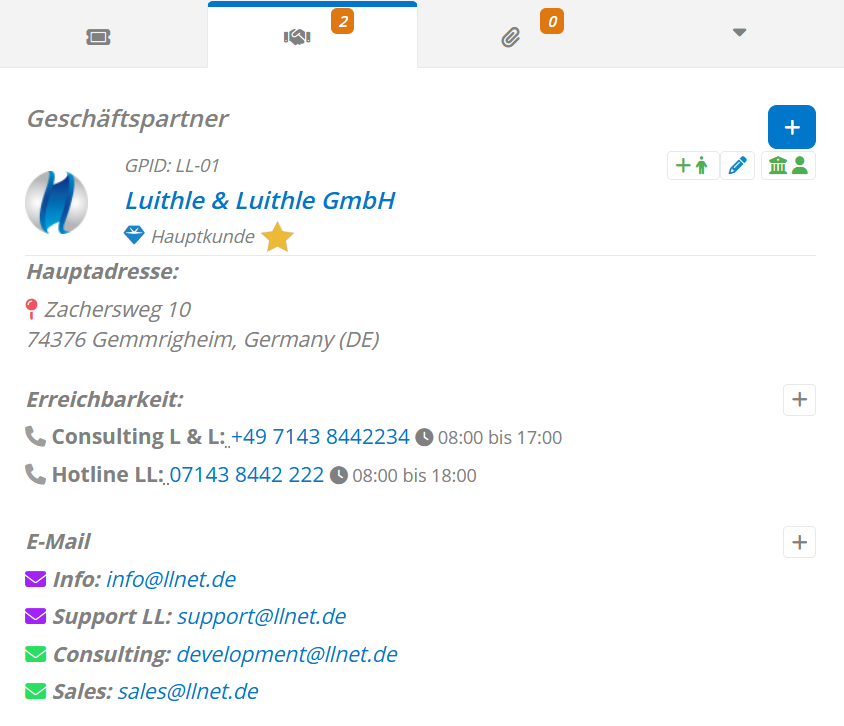Expand the more tabs dropdown arrow
844x726 pixels.
739,33
